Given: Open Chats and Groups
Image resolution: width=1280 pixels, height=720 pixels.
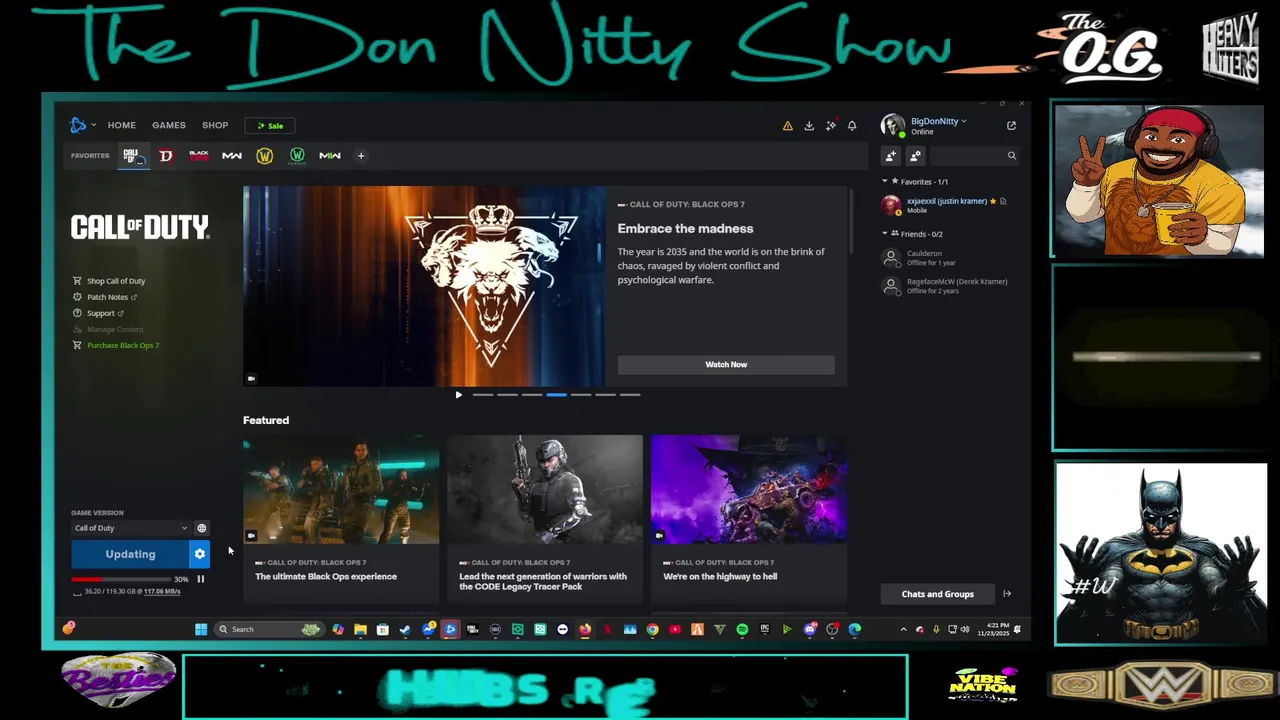Looking at the screenshot, I should pos(937,594).
